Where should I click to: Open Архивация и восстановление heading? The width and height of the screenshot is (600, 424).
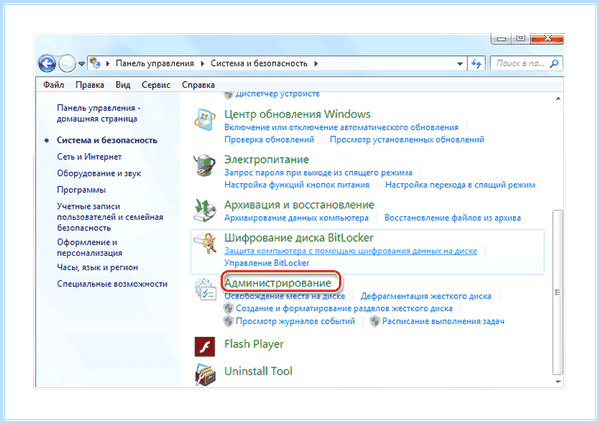pyautogui.click(x=299, y=205)
